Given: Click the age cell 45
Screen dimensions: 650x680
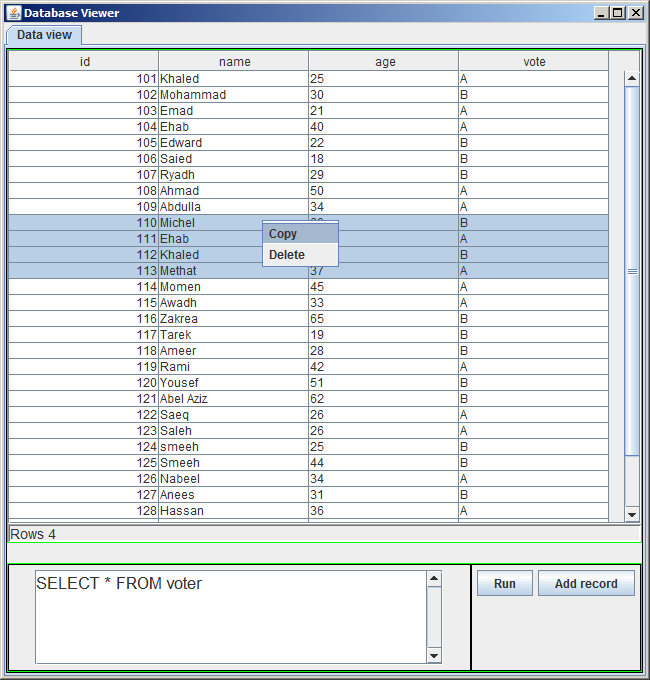Looking at the screenshot, I should [384, 287].
